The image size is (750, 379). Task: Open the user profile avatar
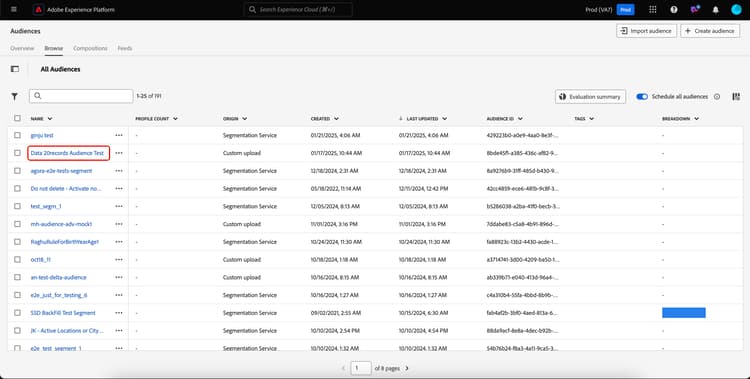click(736, 10)
